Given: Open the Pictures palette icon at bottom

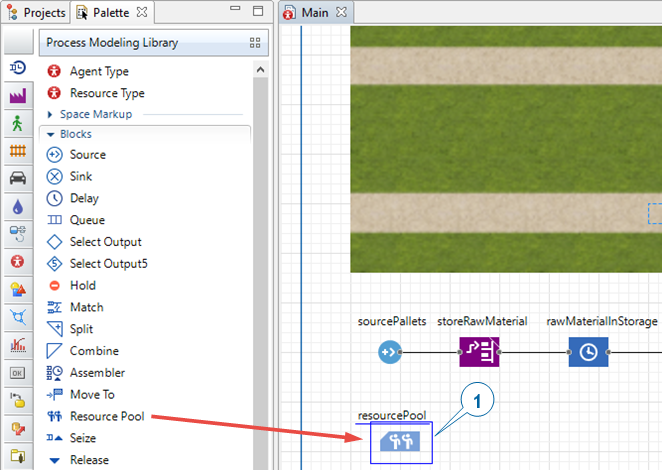Looking at the screenshot, I should 18,456.
